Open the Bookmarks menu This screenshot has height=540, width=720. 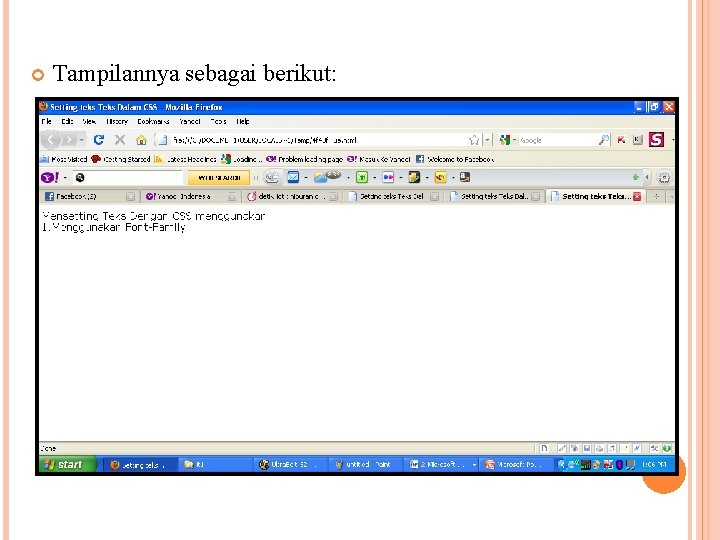[x=153, y=122]
